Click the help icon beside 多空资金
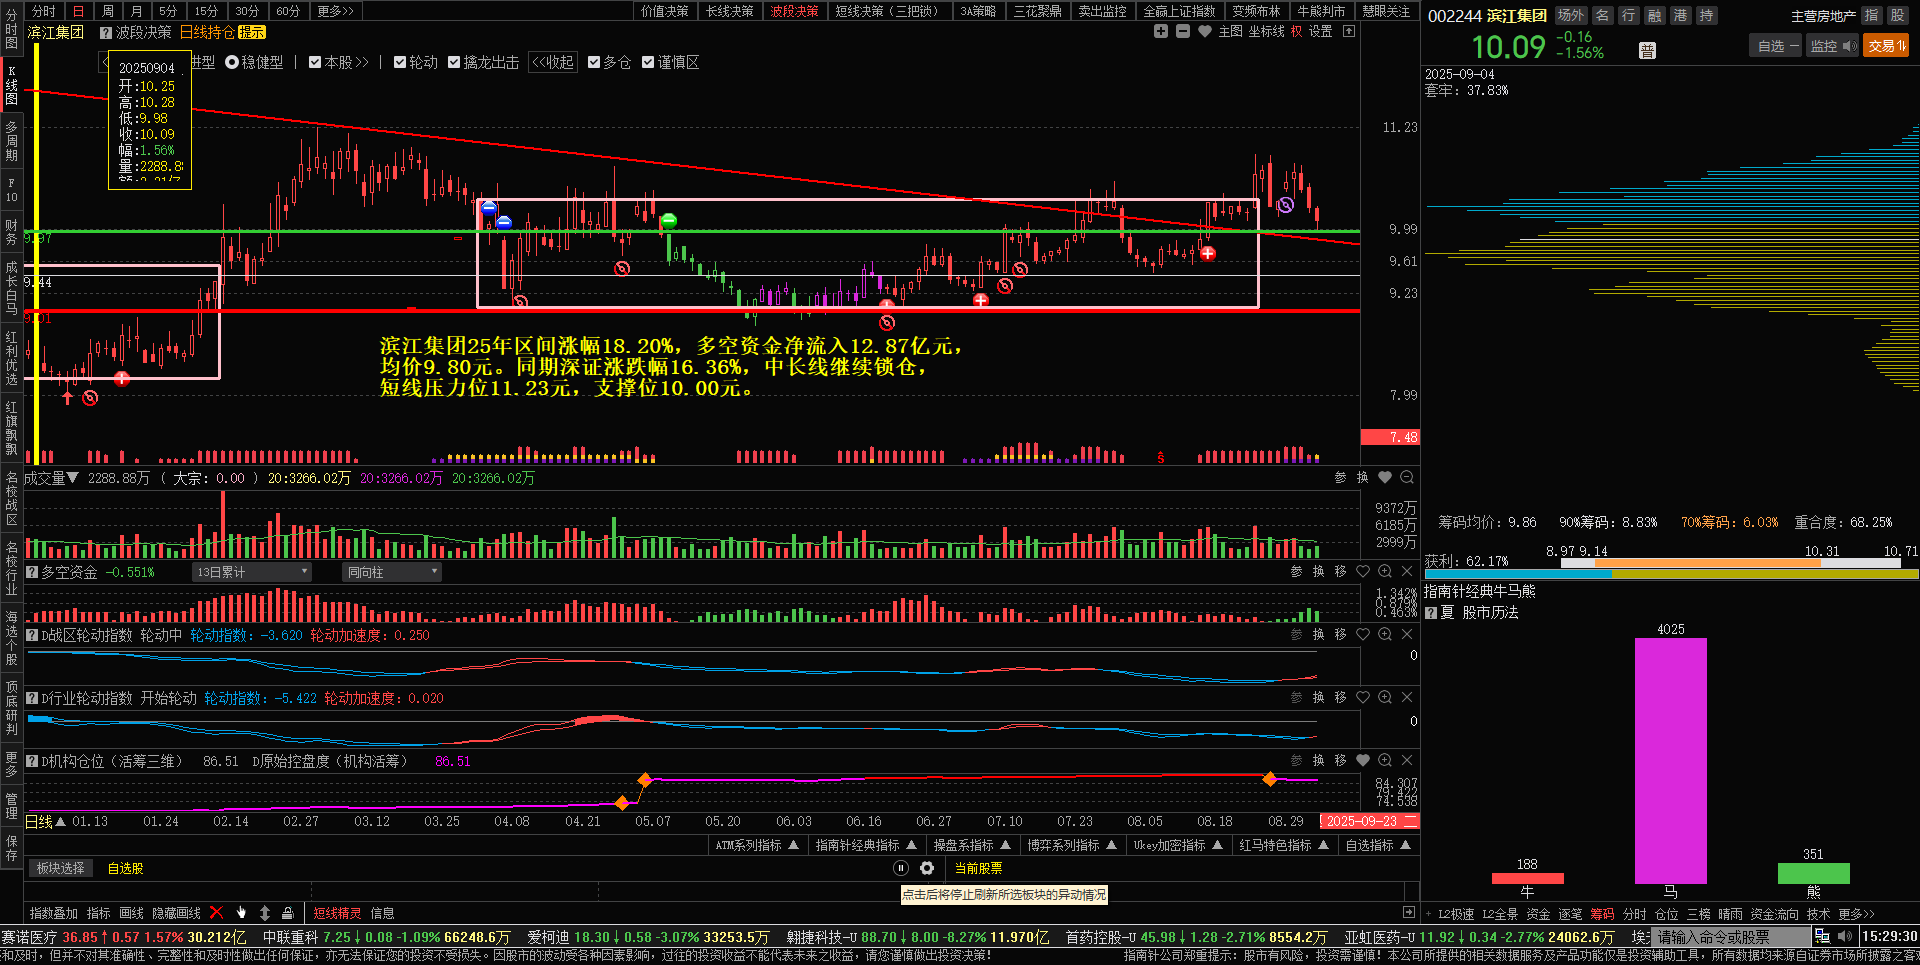Viewport: 1920px width, 965px height. click(x=32, y=572)
